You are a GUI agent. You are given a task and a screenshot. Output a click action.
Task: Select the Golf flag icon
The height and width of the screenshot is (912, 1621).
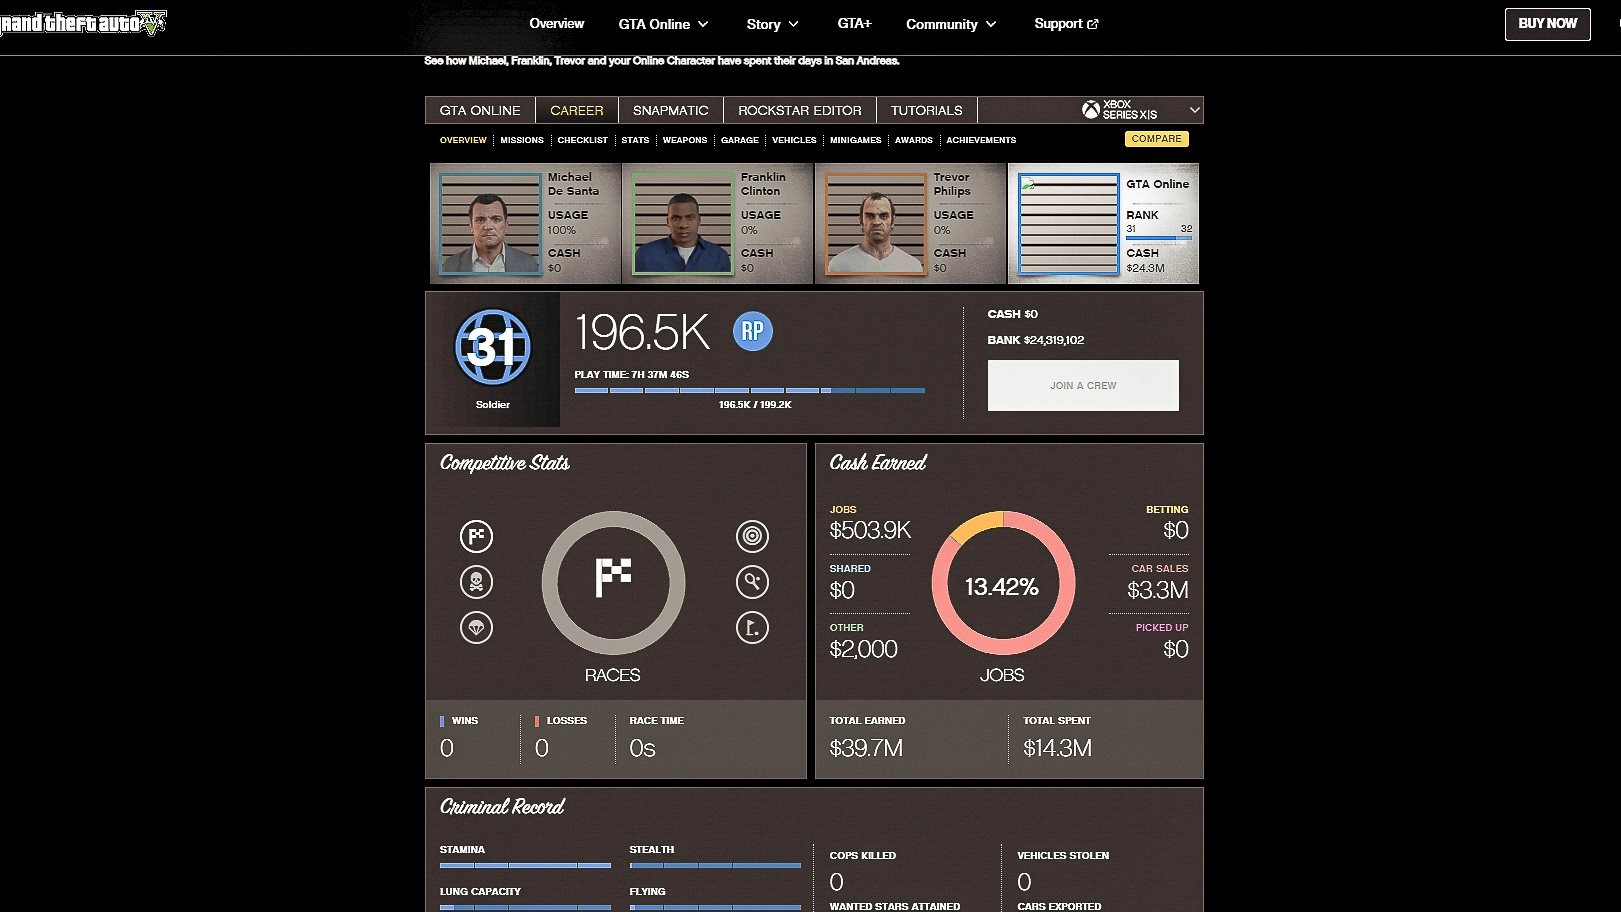752,627
